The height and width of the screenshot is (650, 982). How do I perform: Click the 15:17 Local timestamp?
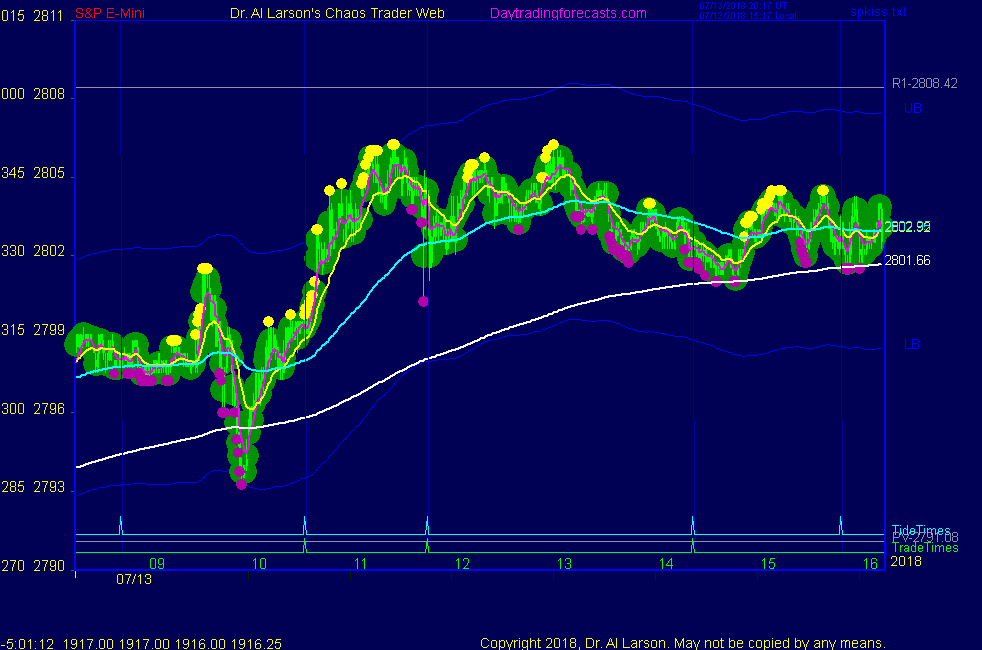pyautogui.click(x=748, y=16)
